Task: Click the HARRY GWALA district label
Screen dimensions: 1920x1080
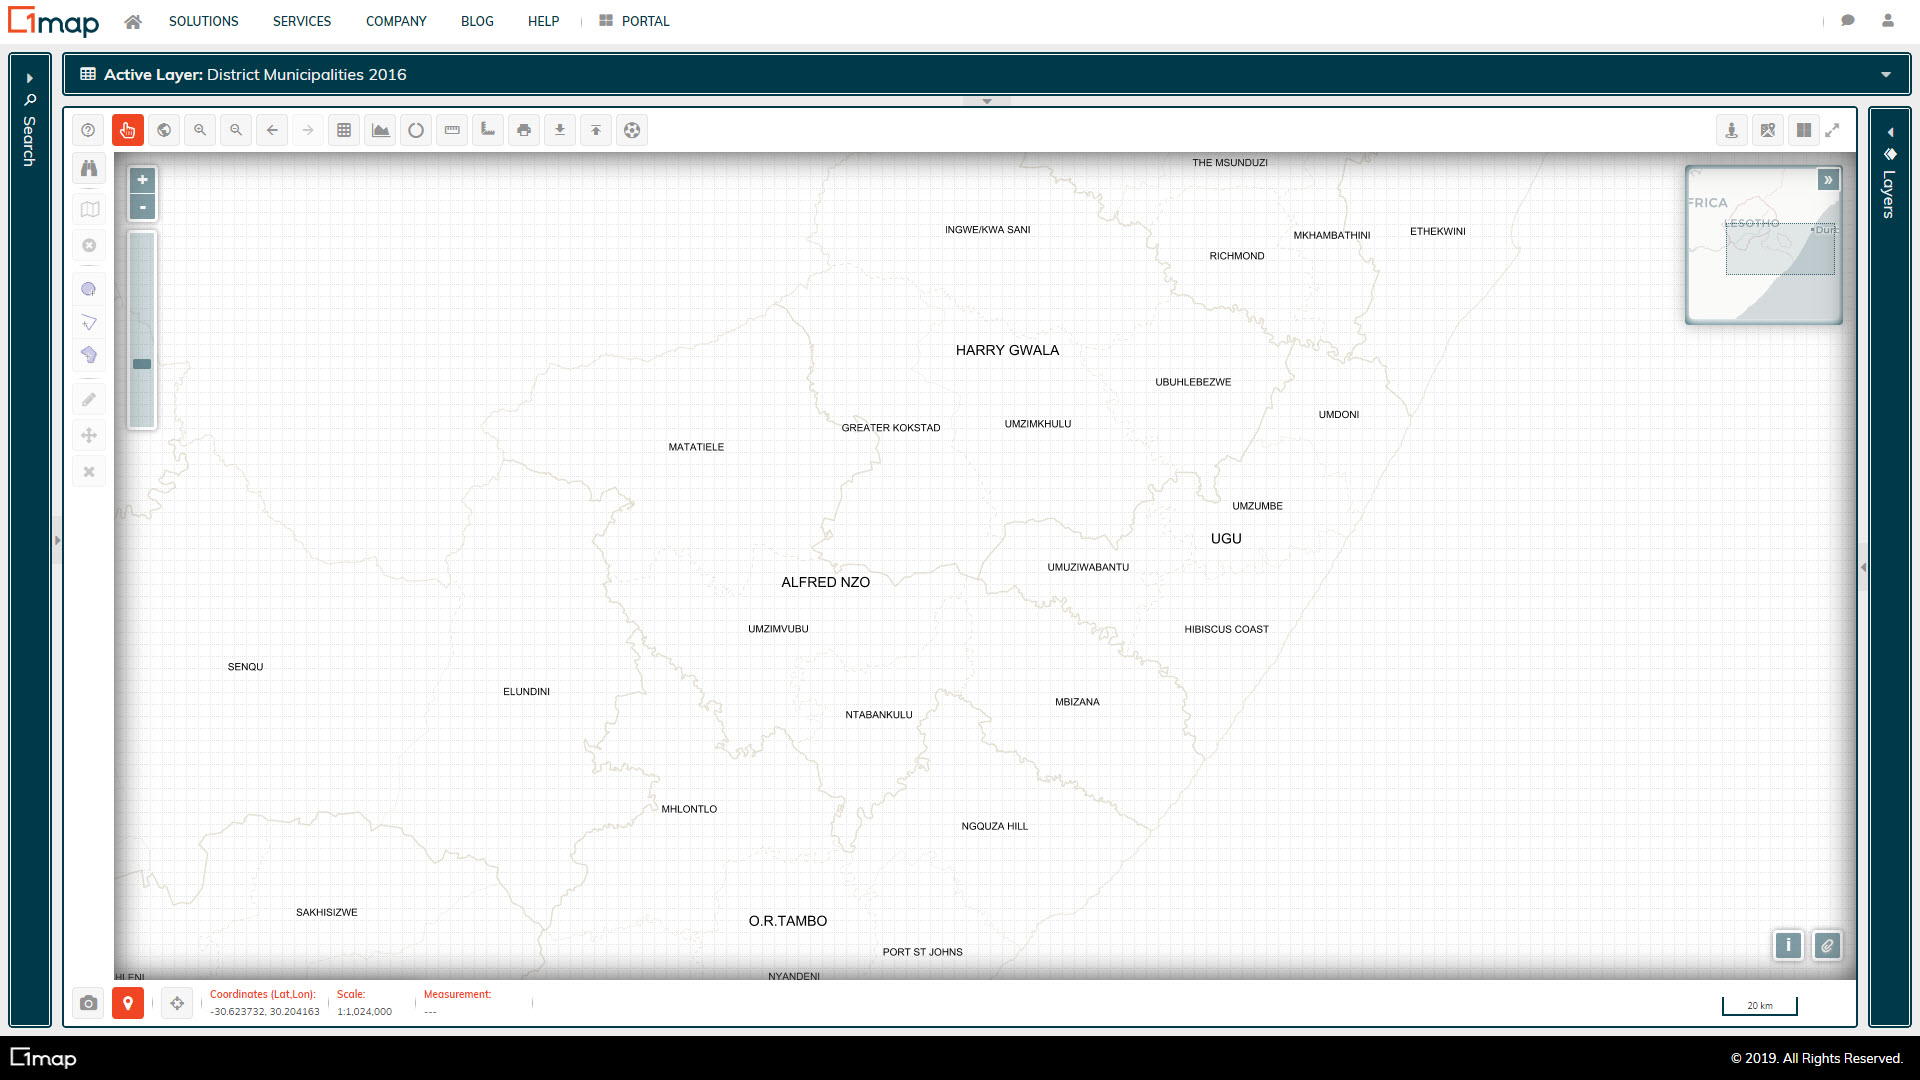Action: coord(1007,350)
